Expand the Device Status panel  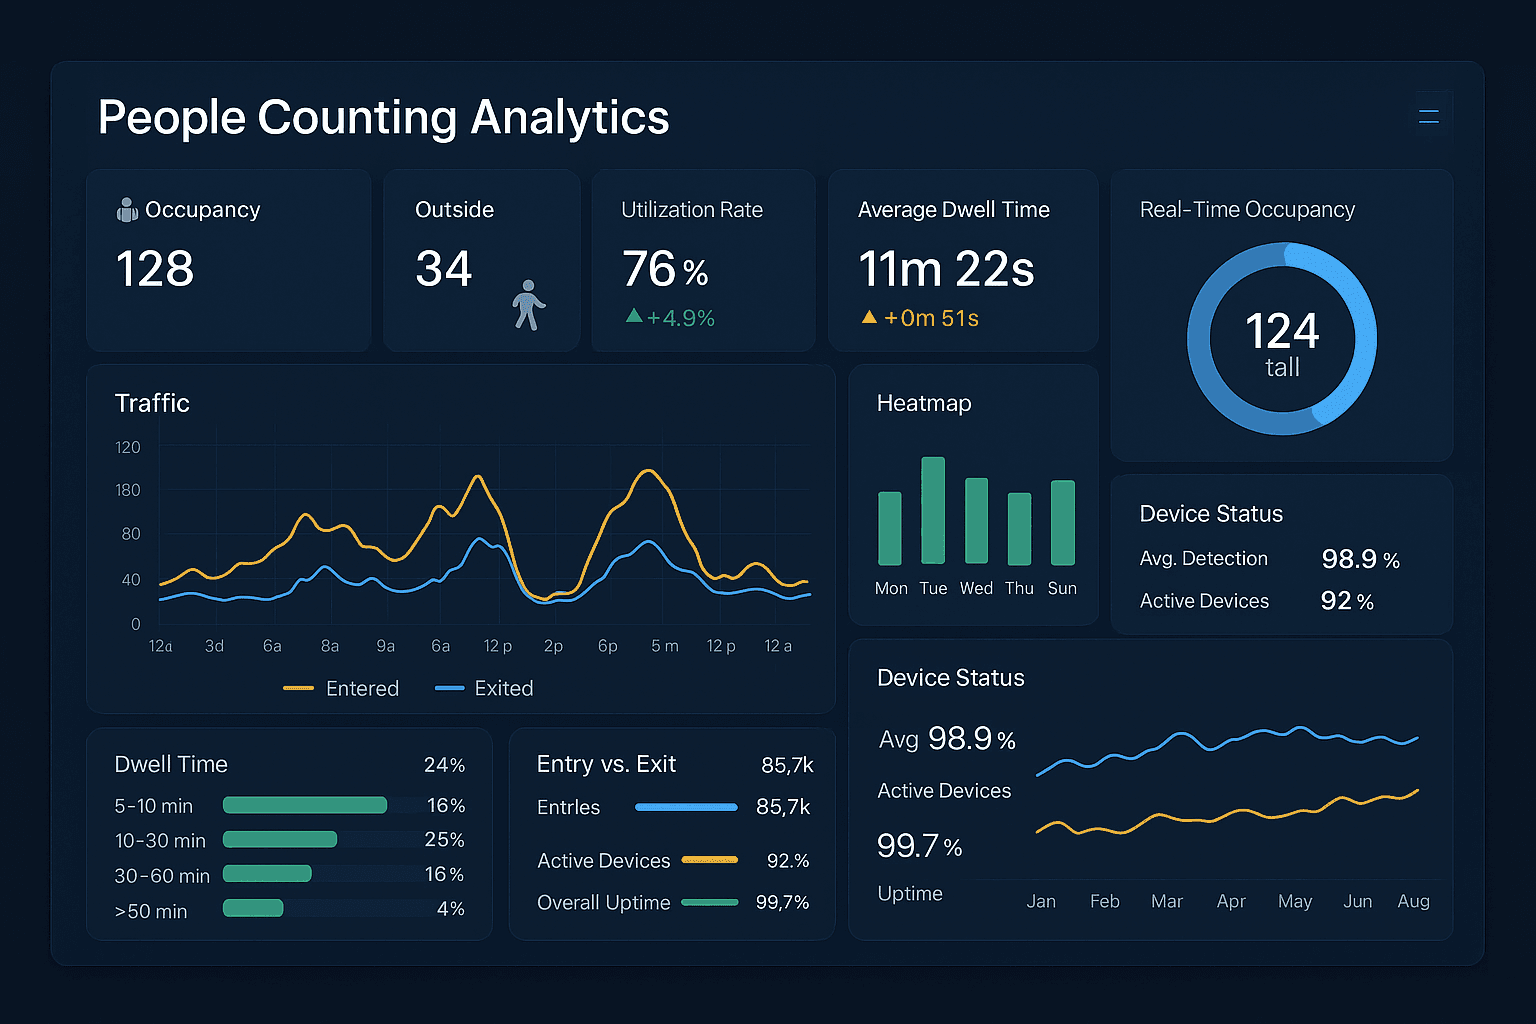click(x=949, y=677)
